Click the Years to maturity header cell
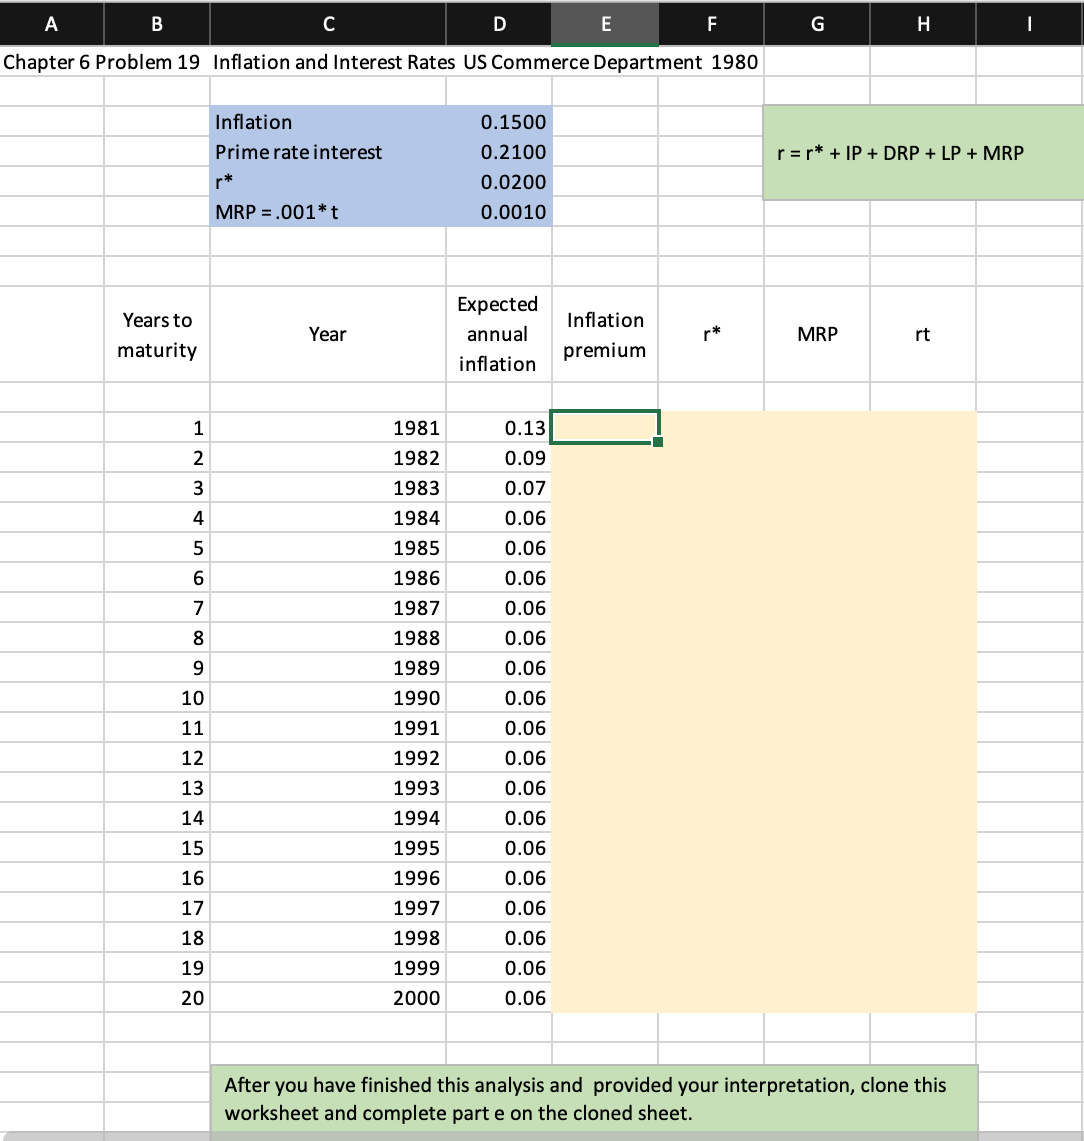 (156, 333)
